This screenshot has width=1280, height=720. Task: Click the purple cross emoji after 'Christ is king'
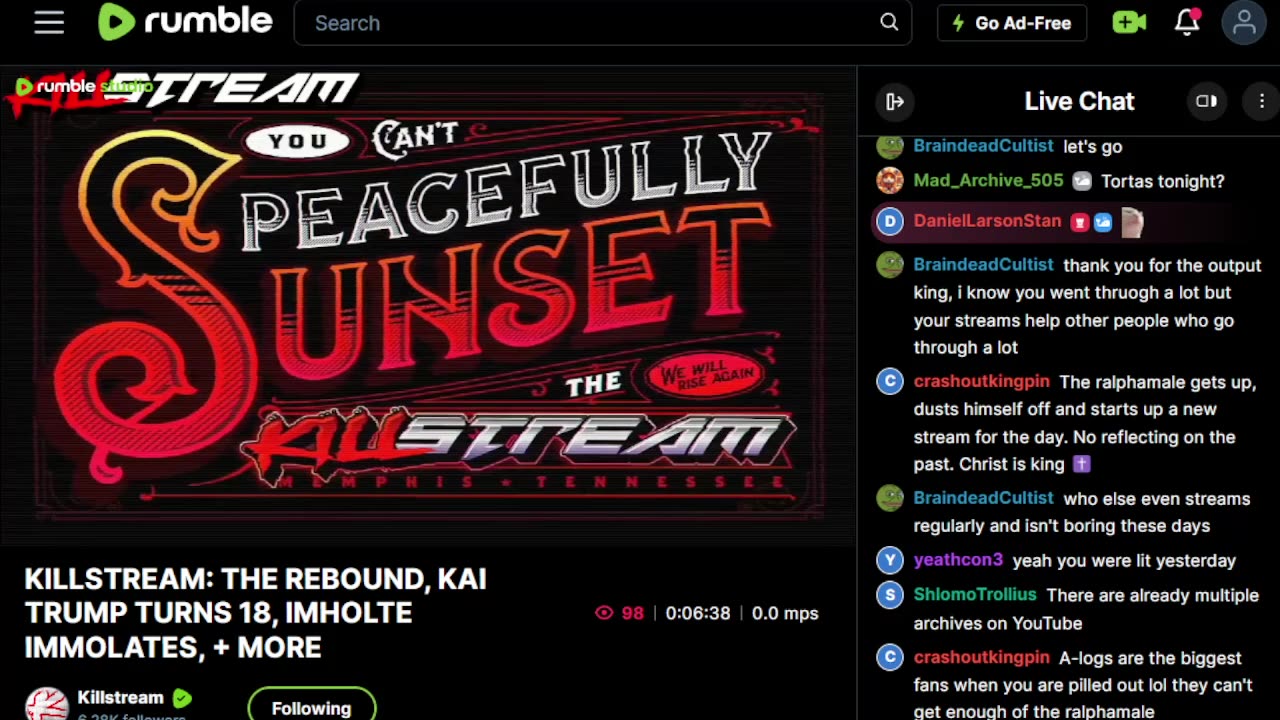(1081, 464)
